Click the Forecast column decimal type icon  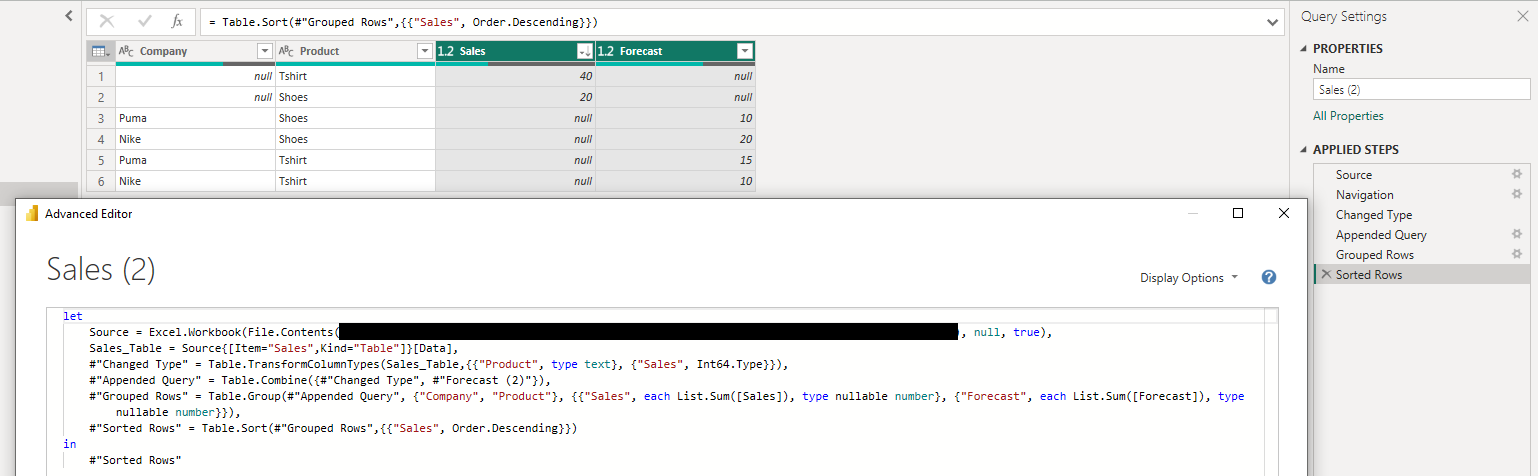coord(606,51)
